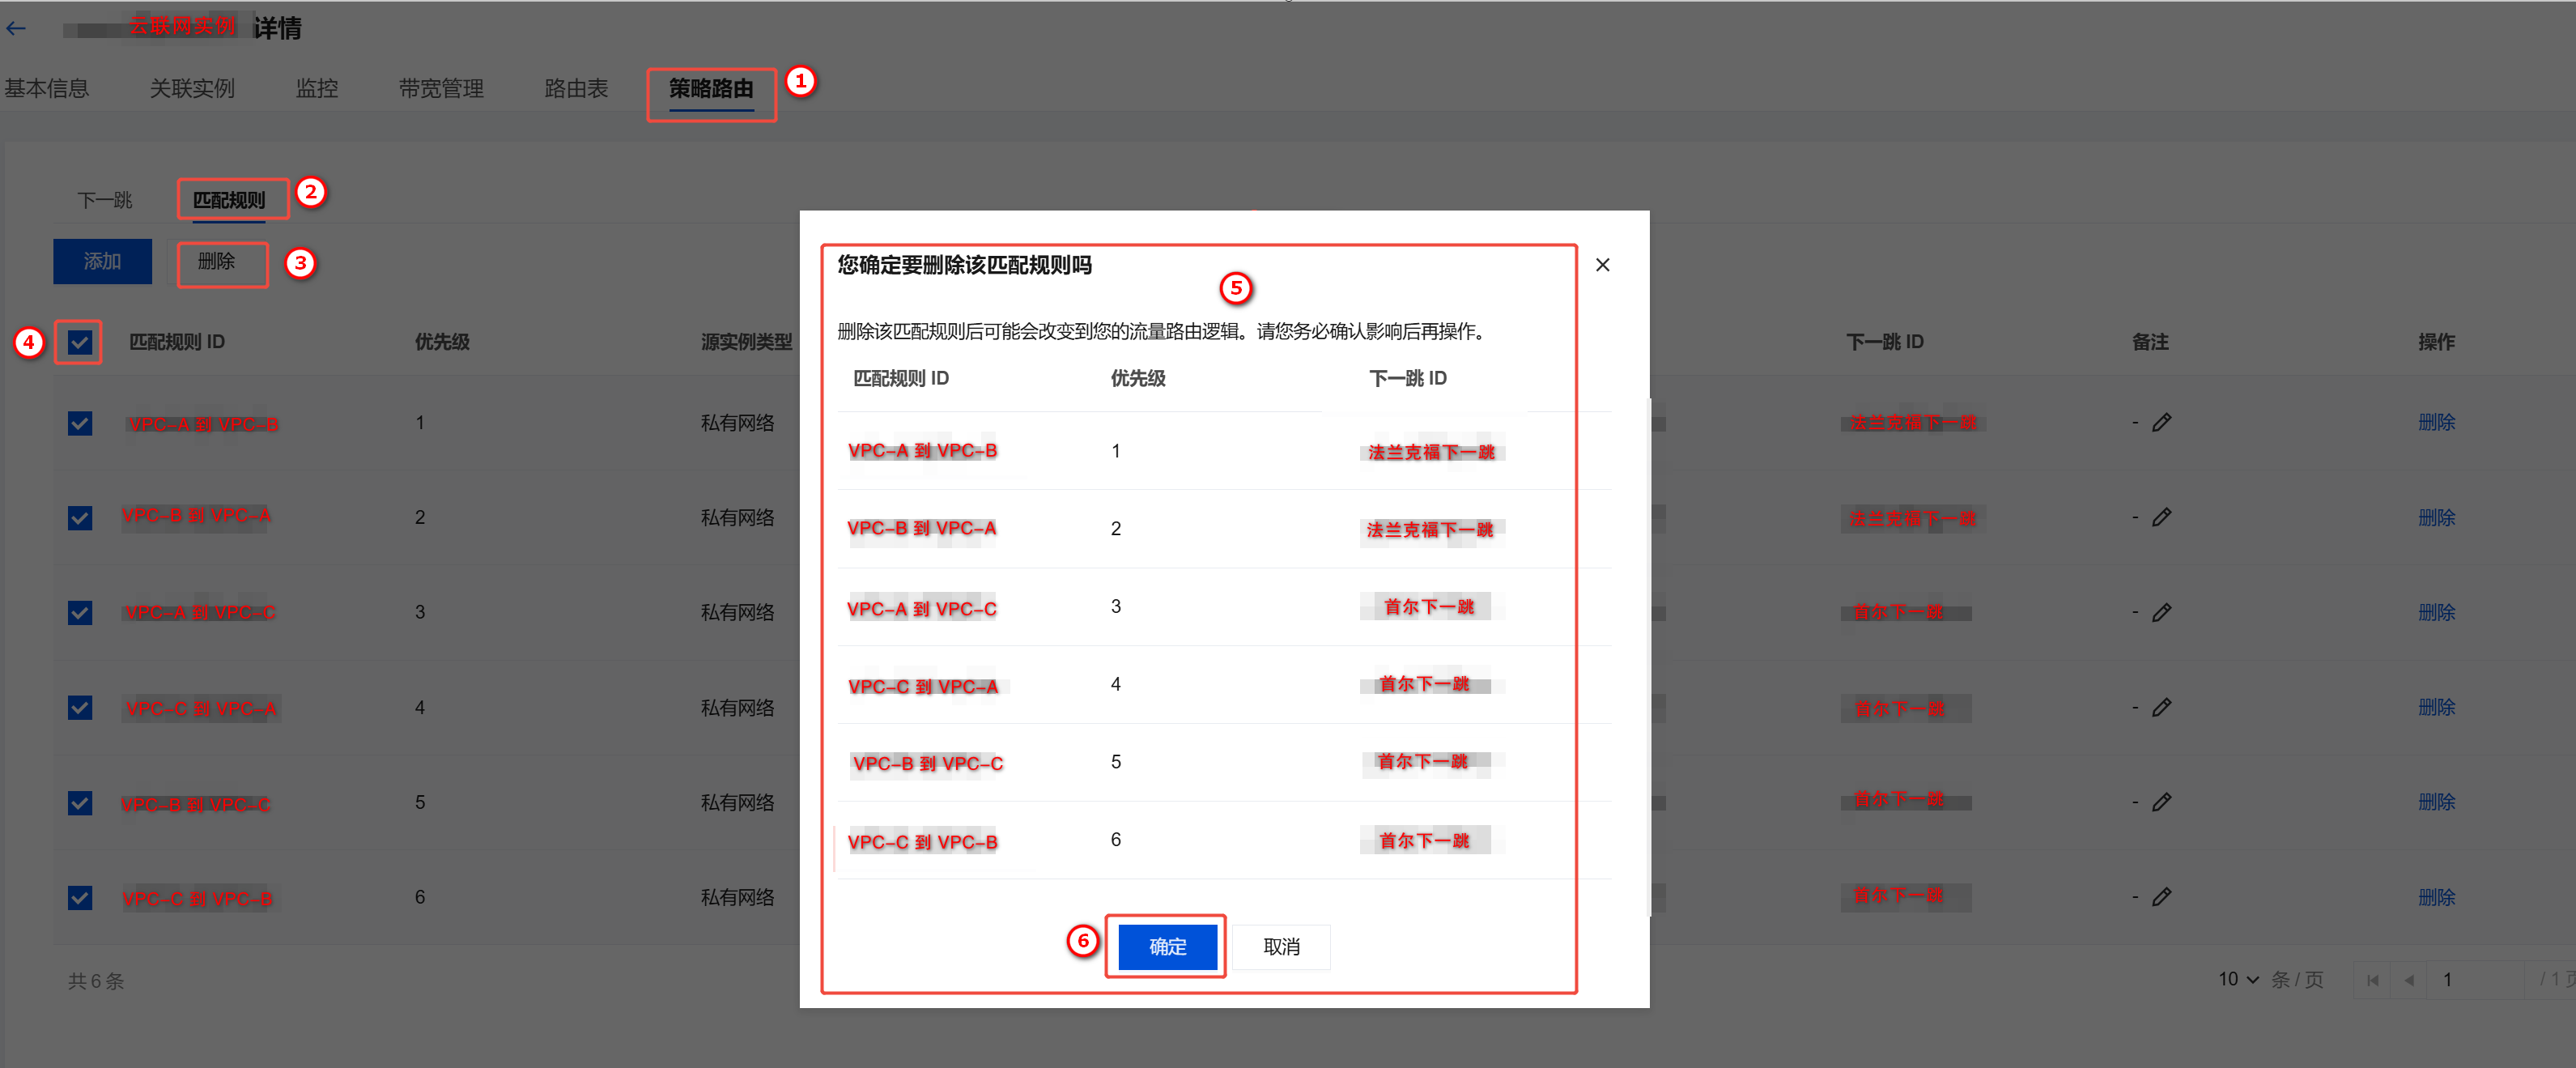This screenshot has height=1068, width=2576.
Task: Click 取消 to cancel deletion
Action: 1281,947
